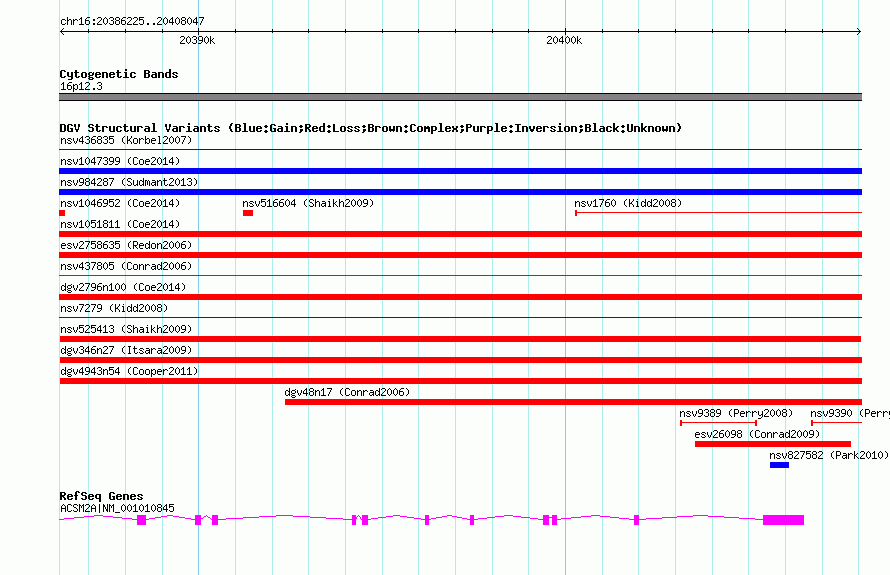This screenshot has height=575, width=890.
Task: Click the RefSeq Genes track title
Action: pyautogui.click(x=101, y=496)
